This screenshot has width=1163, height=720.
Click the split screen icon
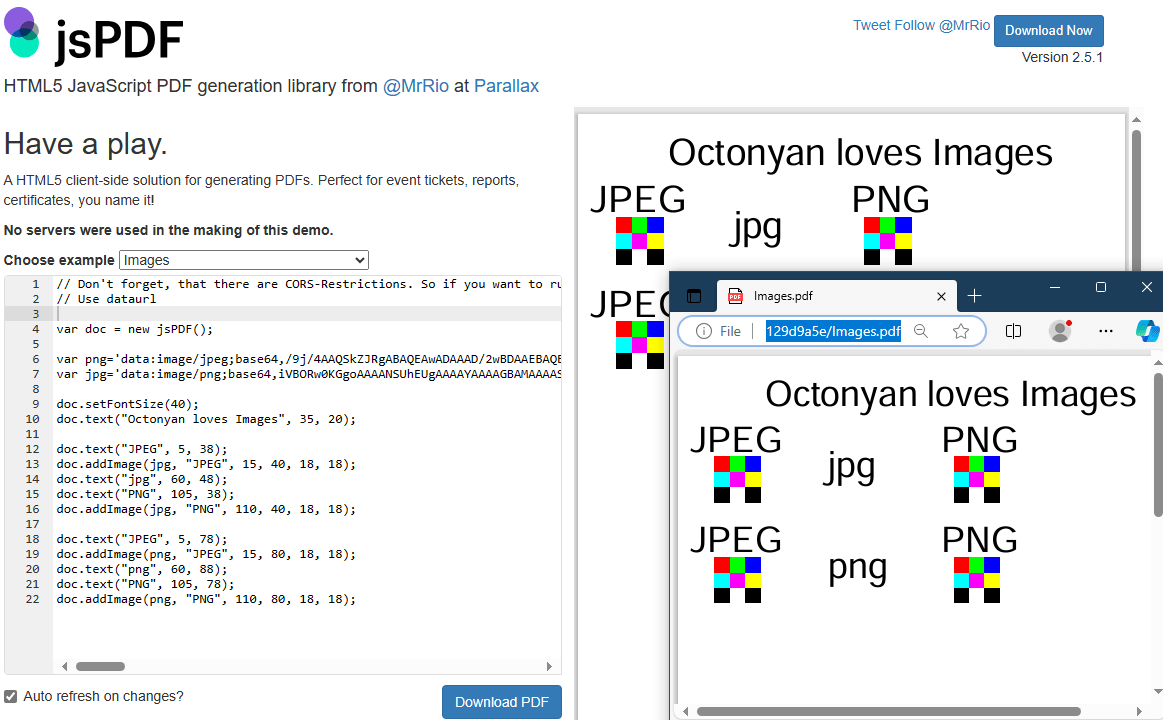1013,331
